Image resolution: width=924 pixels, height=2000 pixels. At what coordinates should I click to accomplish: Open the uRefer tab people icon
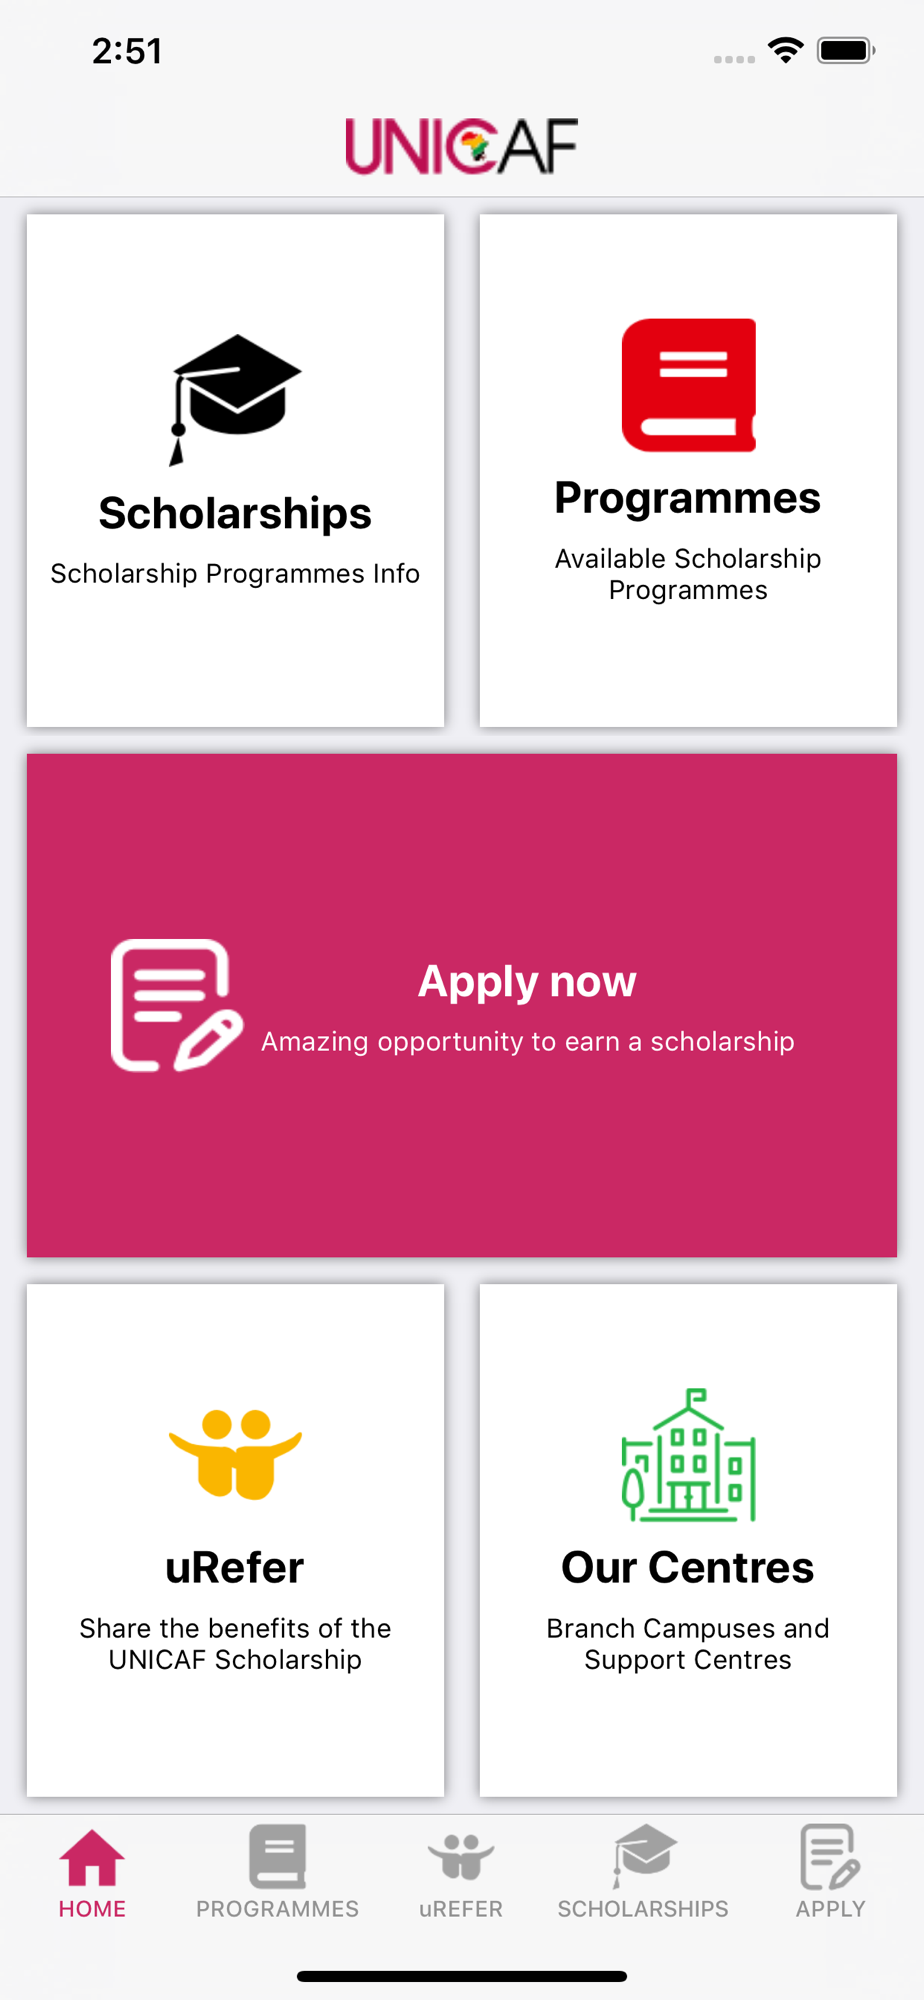click(461, 1857)
